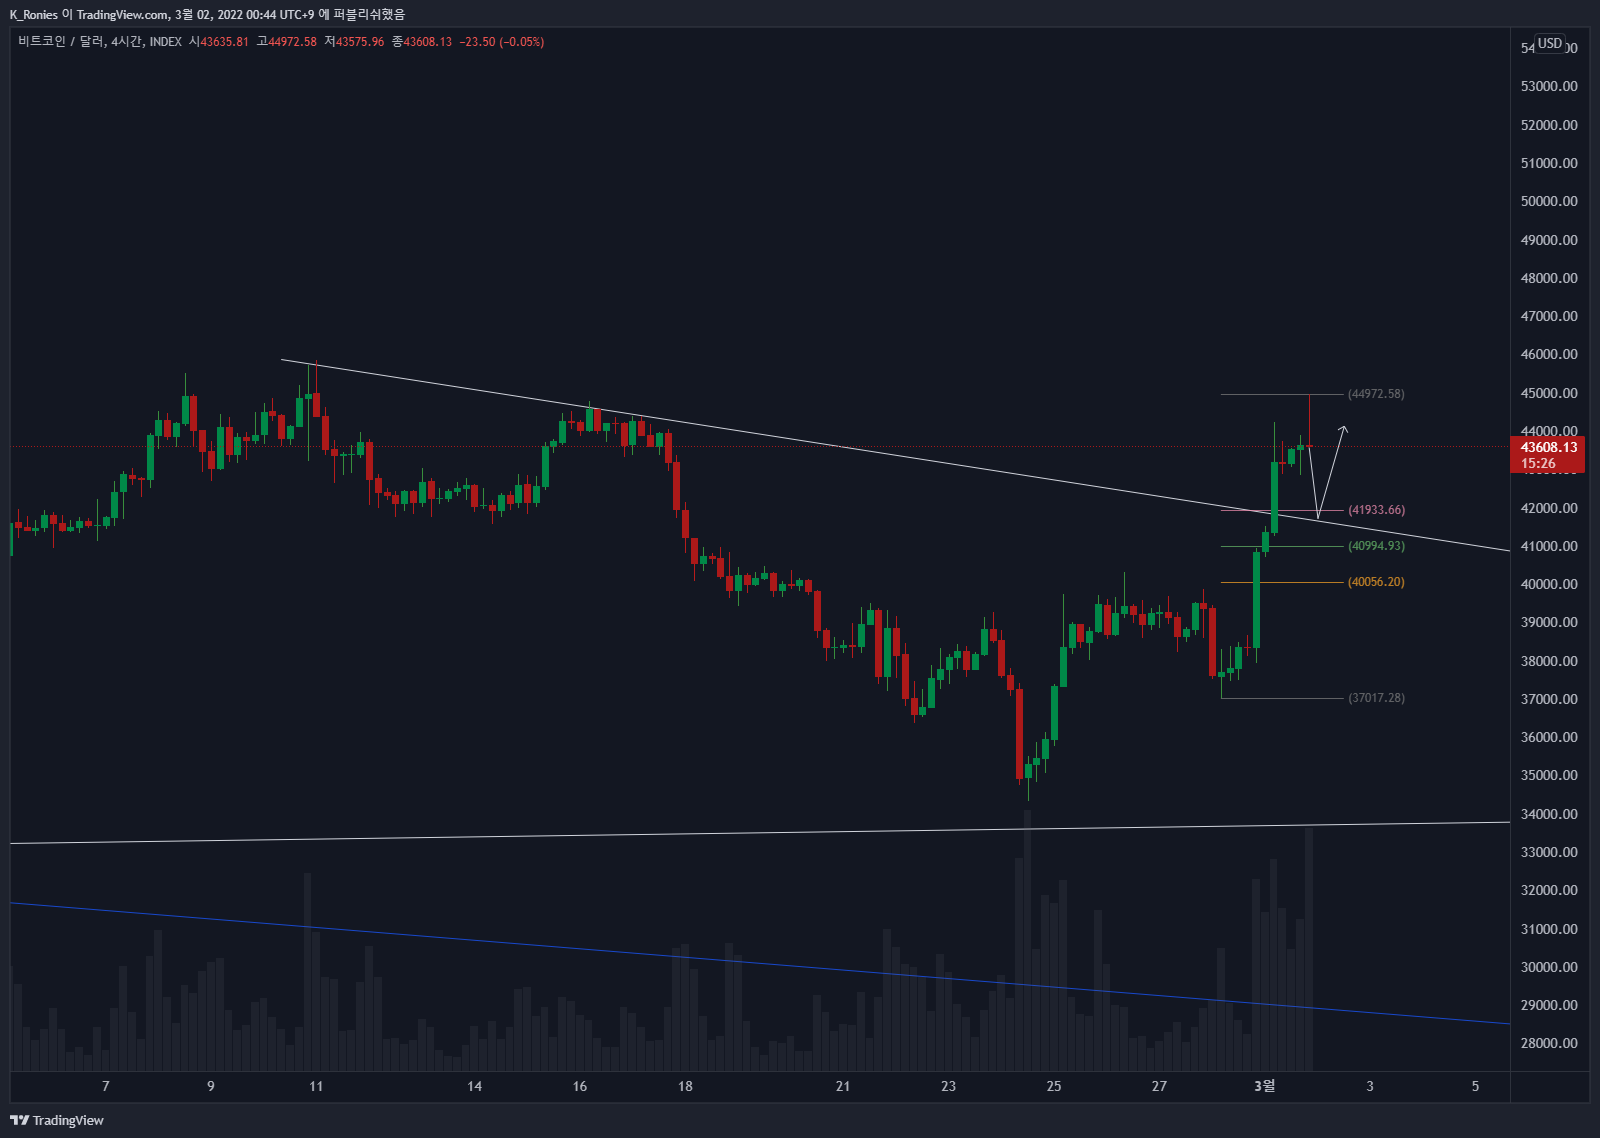Click the date label 16 on time axis
1600x1138 pixels.
coord(580,1086)
